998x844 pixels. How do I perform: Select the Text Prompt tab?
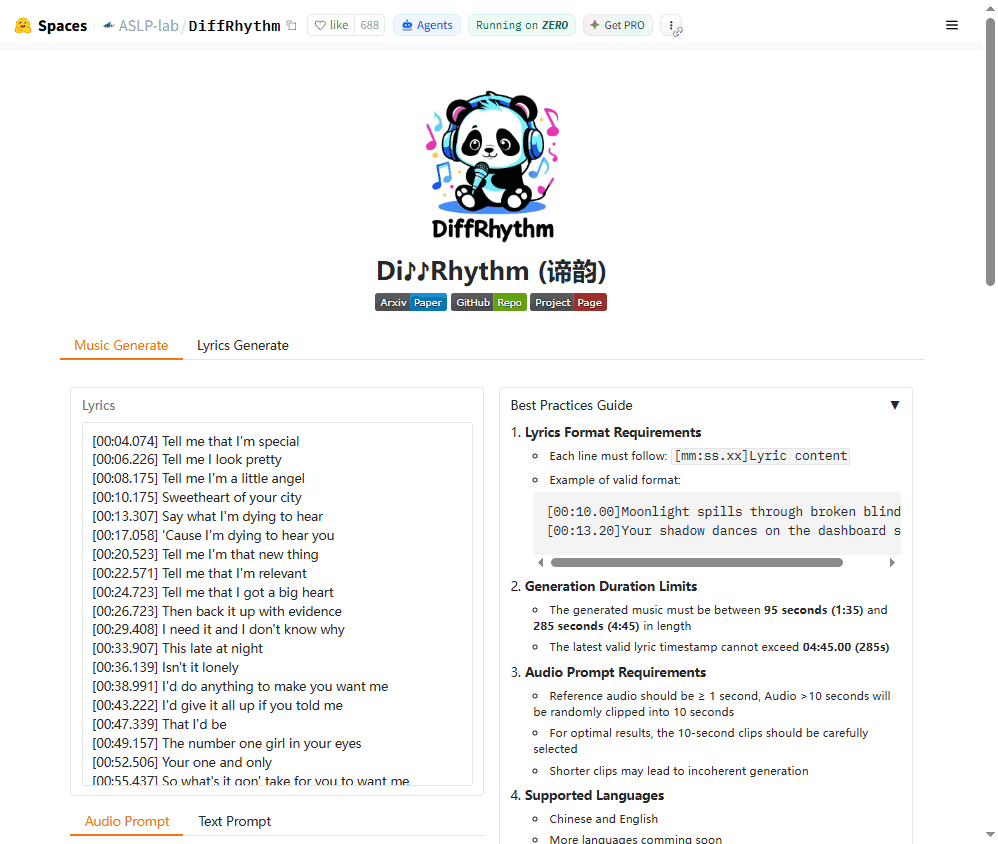point(234,822)
